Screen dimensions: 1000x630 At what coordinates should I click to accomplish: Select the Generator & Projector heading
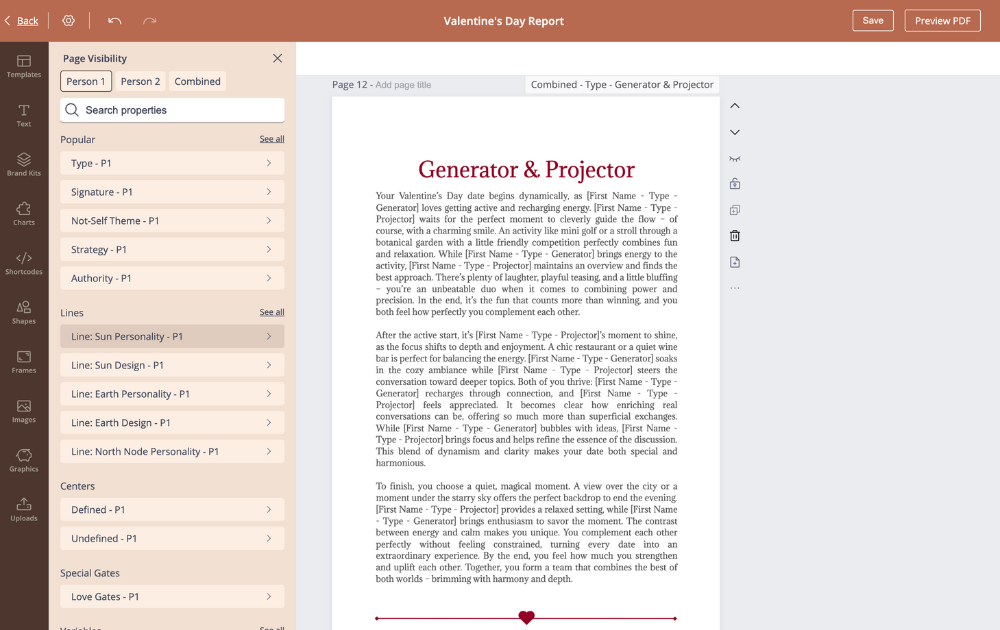[526, 170]
